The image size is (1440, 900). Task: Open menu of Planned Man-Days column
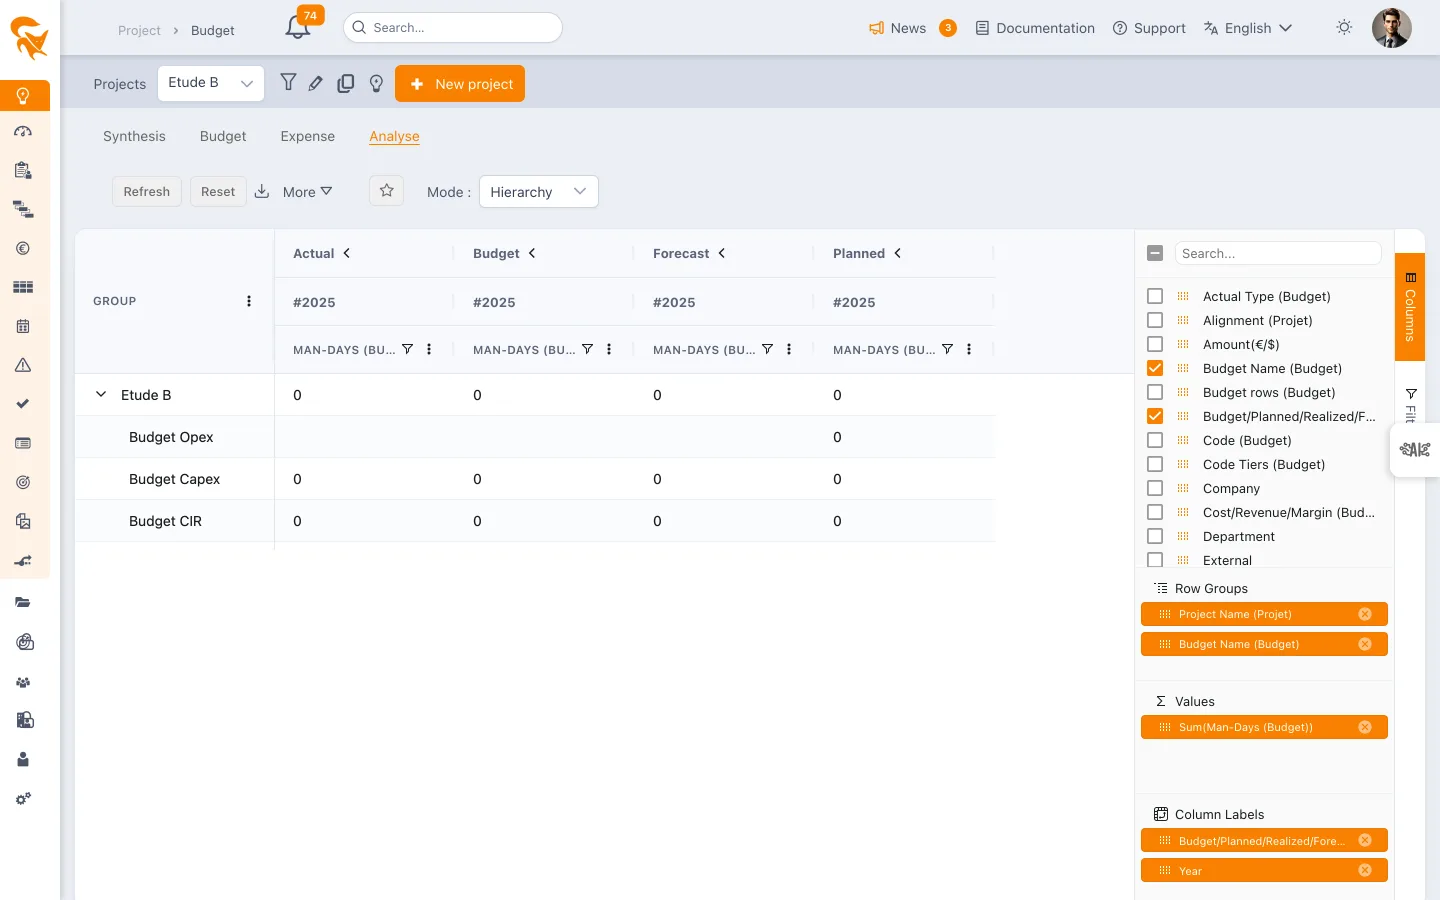click(969, 349)
